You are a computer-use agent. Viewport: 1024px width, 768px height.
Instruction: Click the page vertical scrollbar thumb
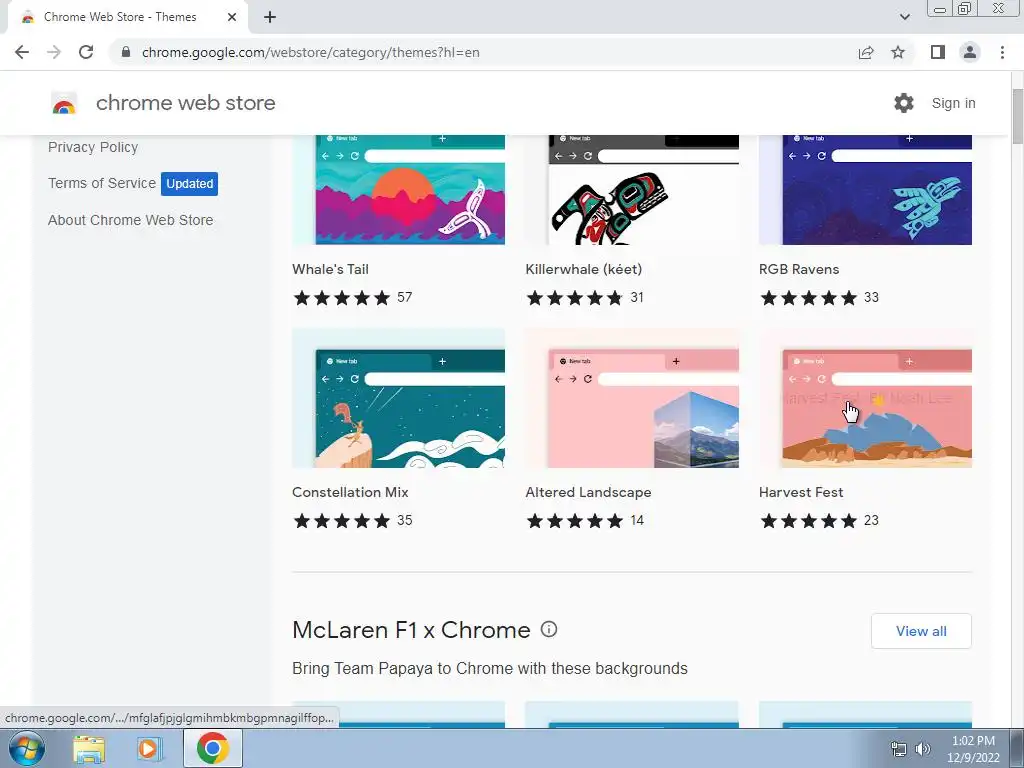pyautogui.click(x=1017, y=116)
